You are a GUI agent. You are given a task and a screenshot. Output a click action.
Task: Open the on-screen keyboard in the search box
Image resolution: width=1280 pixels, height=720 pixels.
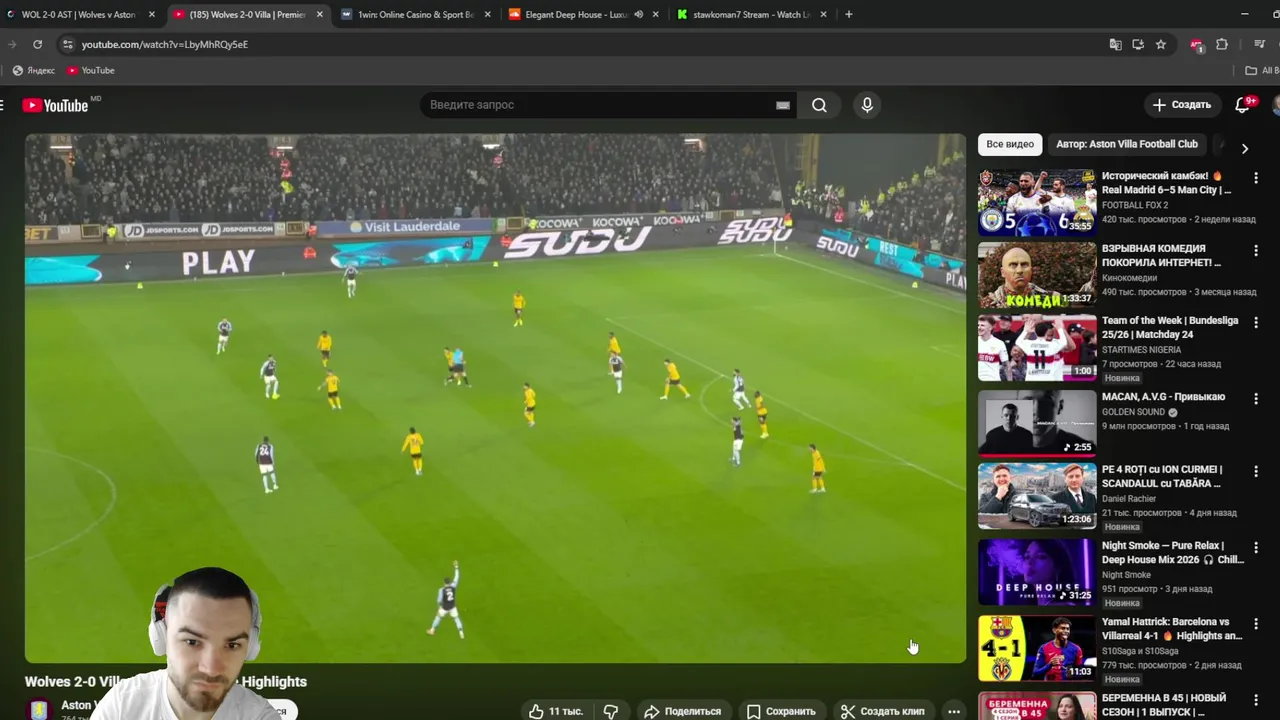783,105
